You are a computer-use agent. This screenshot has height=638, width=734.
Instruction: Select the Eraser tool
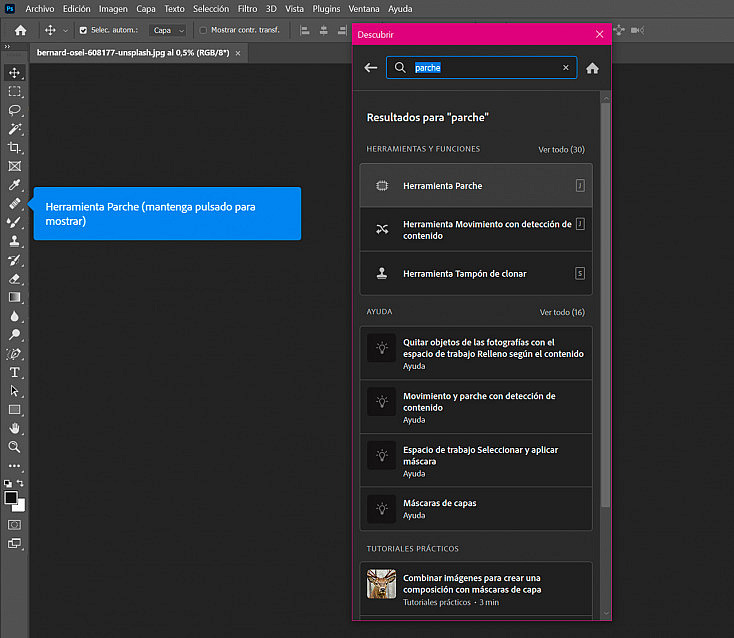(15, 279)
